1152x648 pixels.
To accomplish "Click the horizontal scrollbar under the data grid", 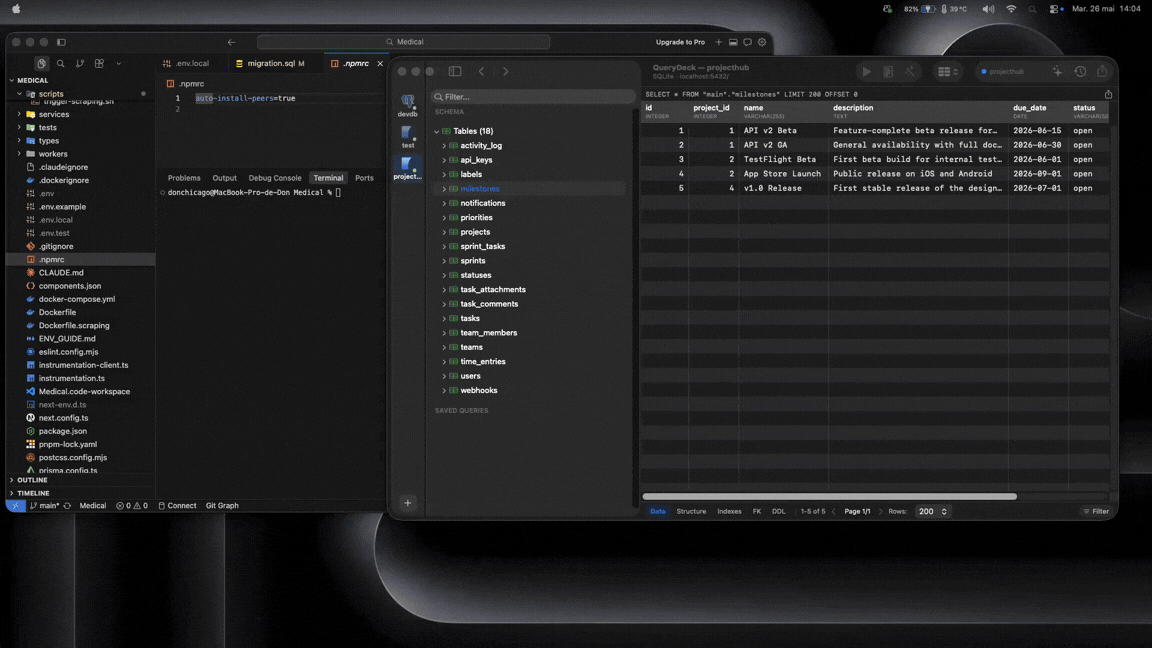I will click(x=829, y=497).
